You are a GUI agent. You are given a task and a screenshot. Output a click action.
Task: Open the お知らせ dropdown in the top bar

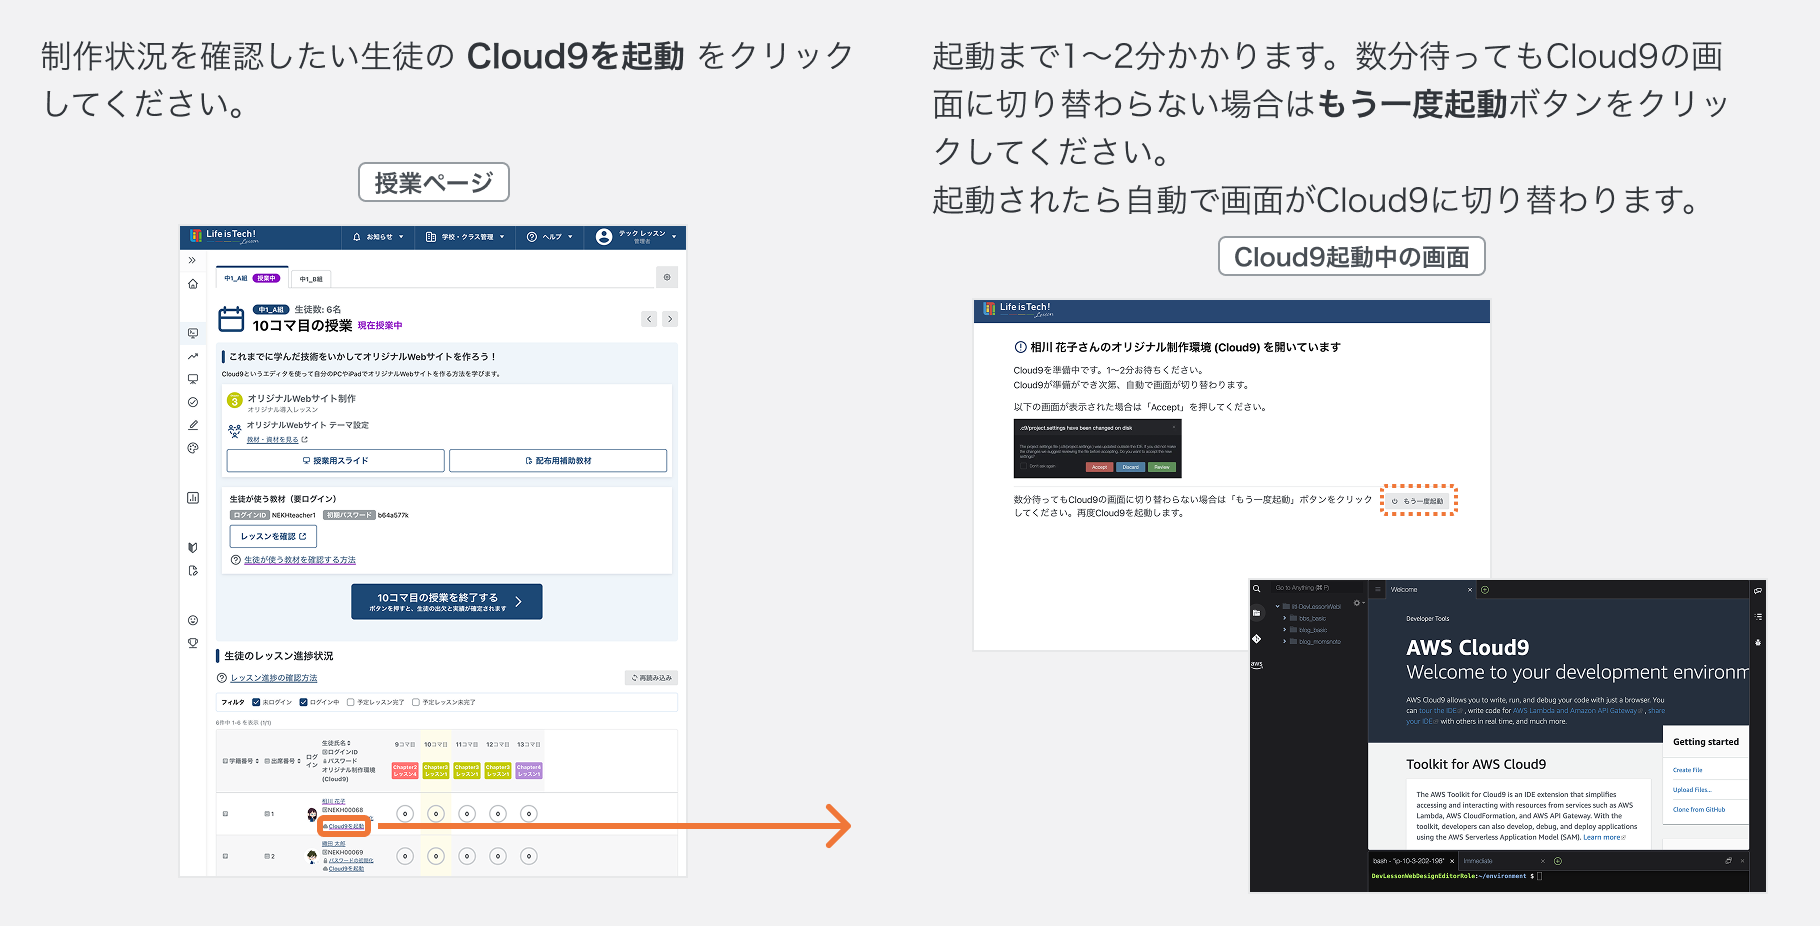pyautogui.click(x=378, y=237)
